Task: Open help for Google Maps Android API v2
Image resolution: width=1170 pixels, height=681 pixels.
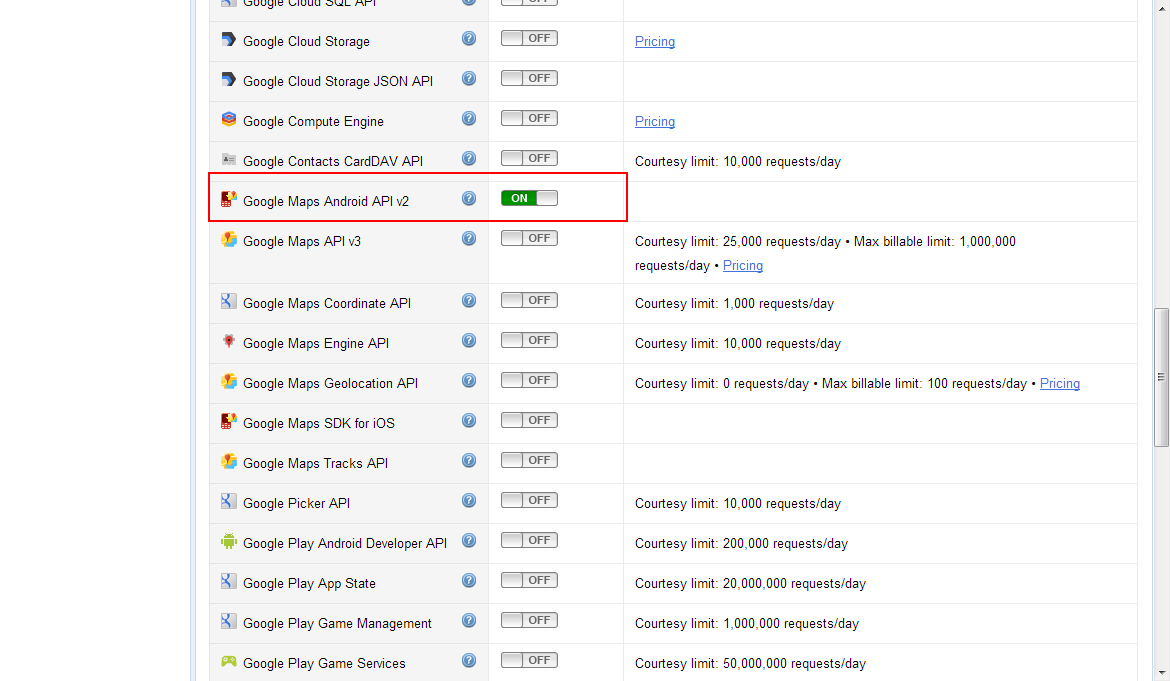Action: click(469, 198)
